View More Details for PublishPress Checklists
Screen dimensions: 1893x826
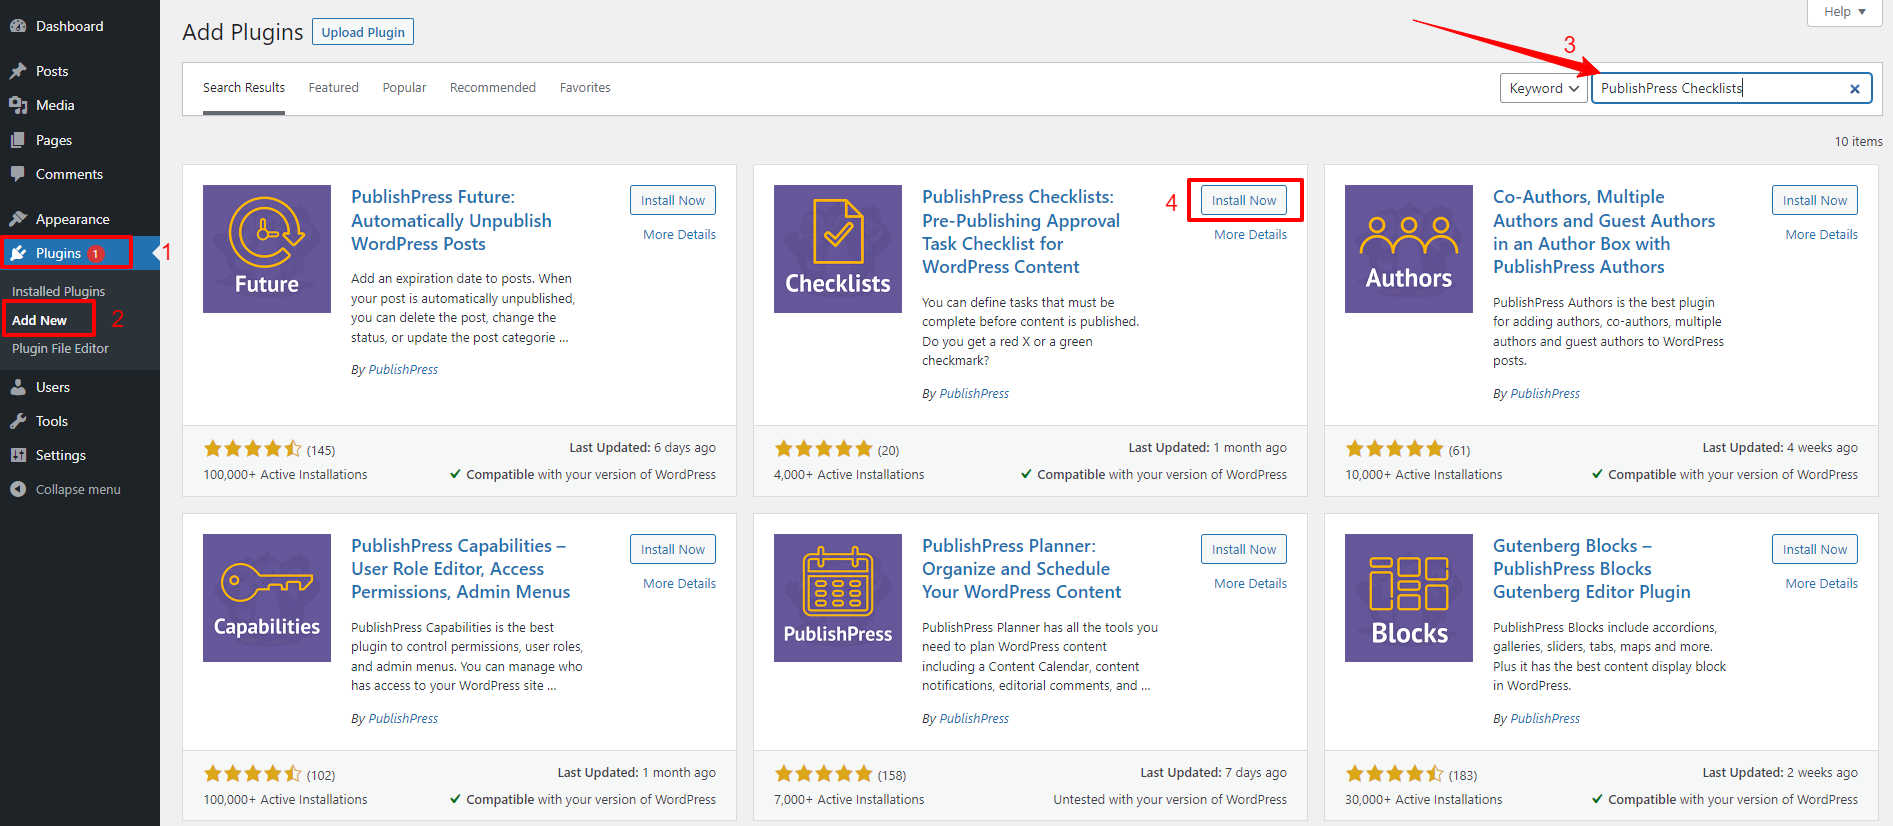pos(1250,235)
